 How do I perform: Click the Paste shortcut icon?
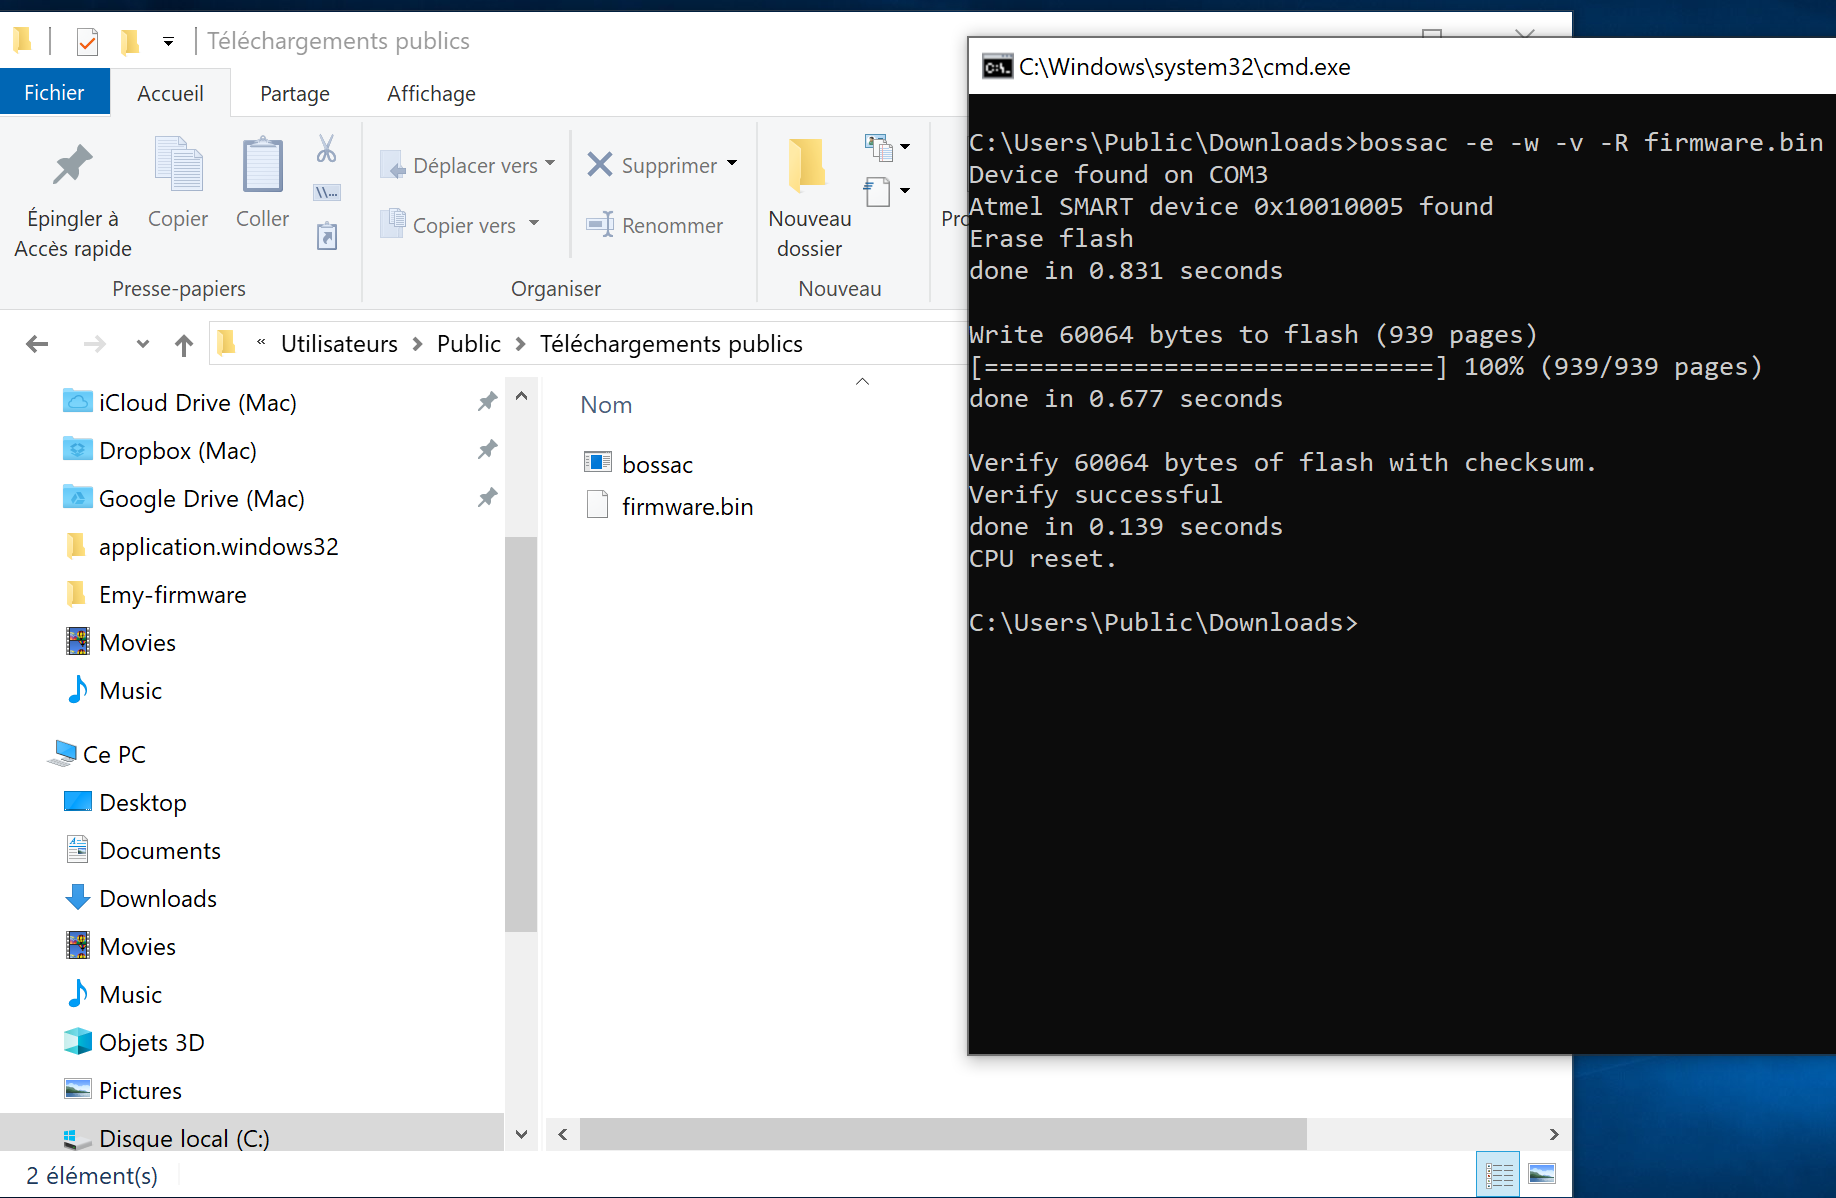pos(326,237)
